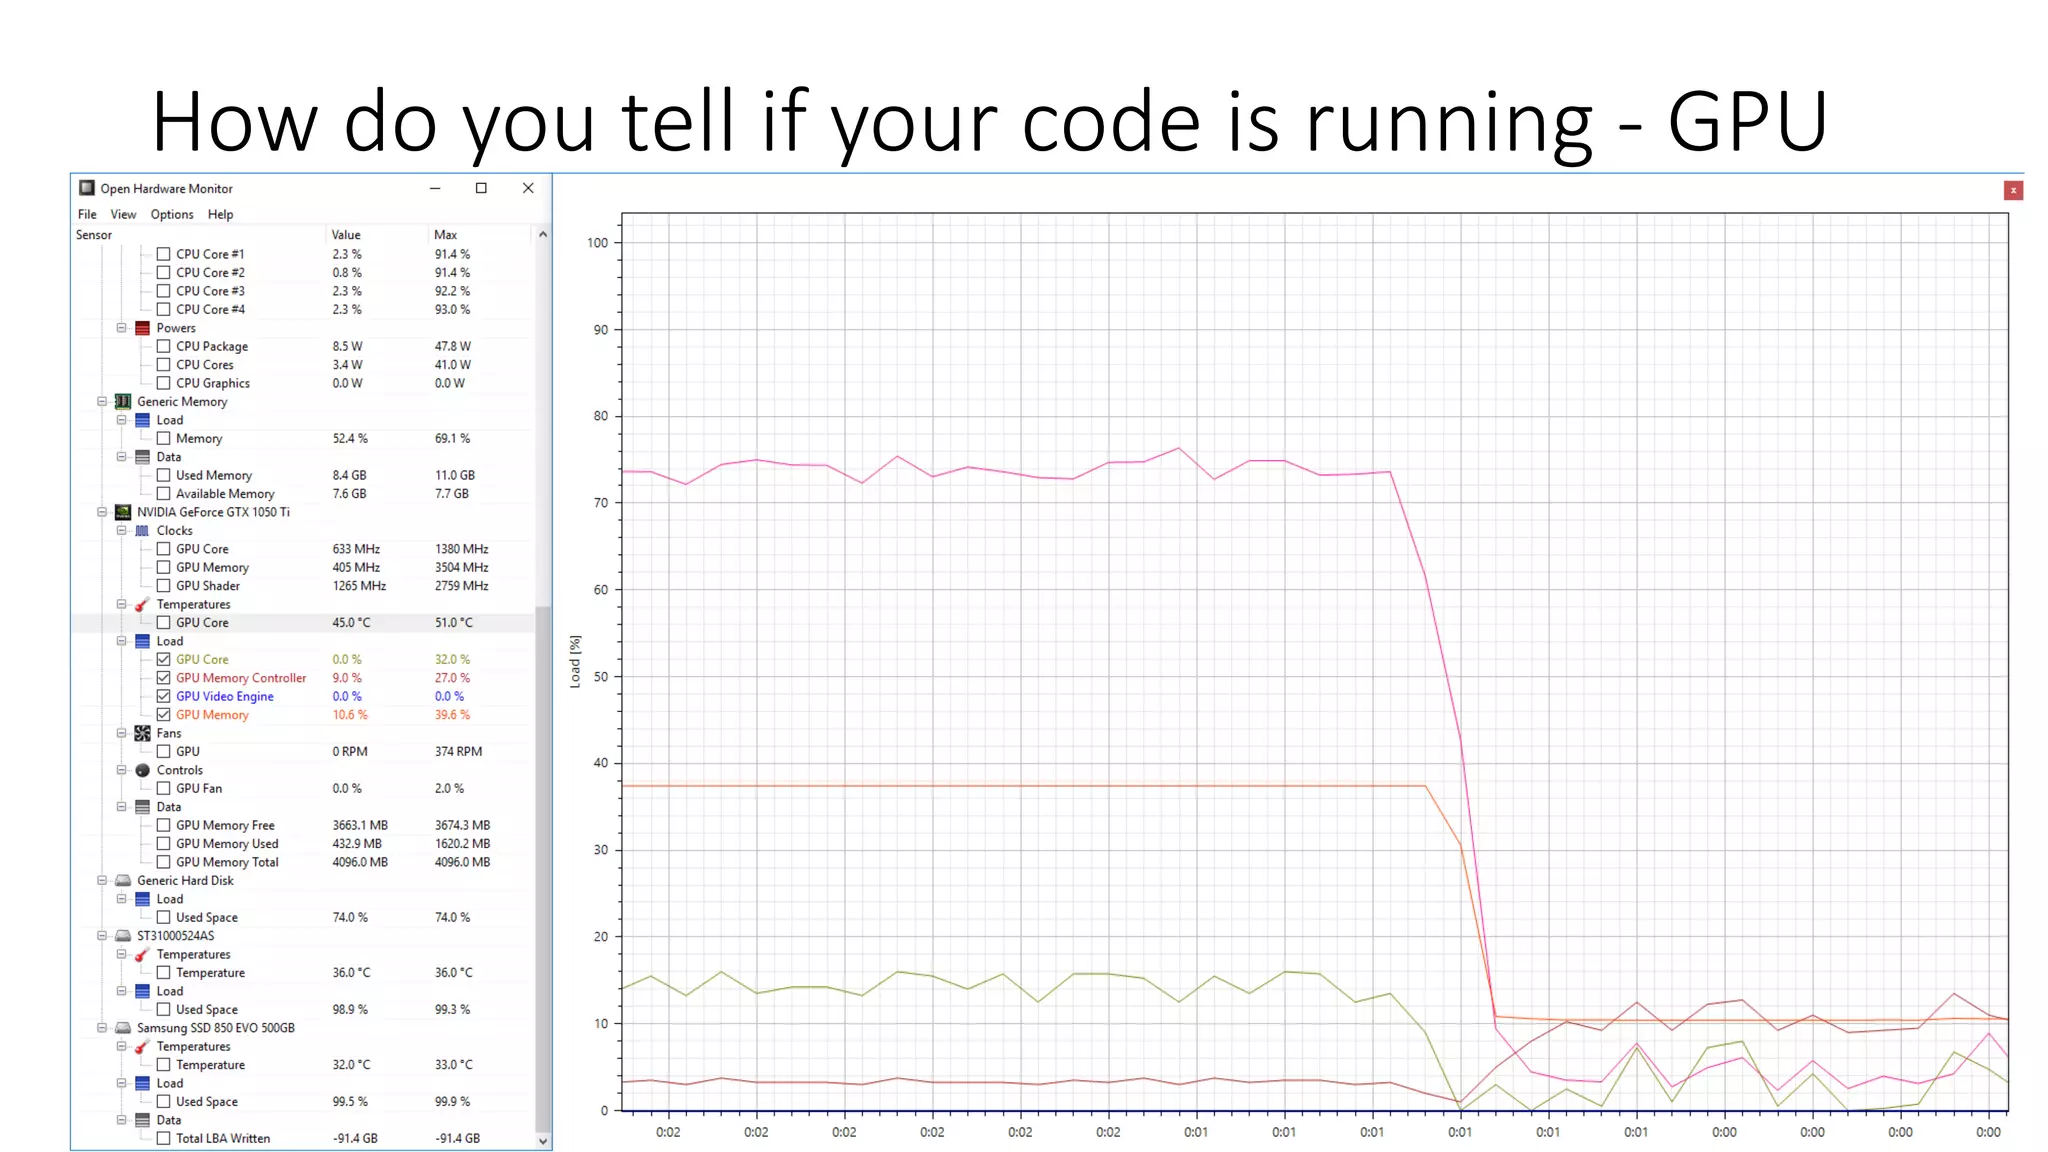2048x1152 pixels.
Task: Collapse the Samsung SSD 850 EVO node
Action: 102,1028
